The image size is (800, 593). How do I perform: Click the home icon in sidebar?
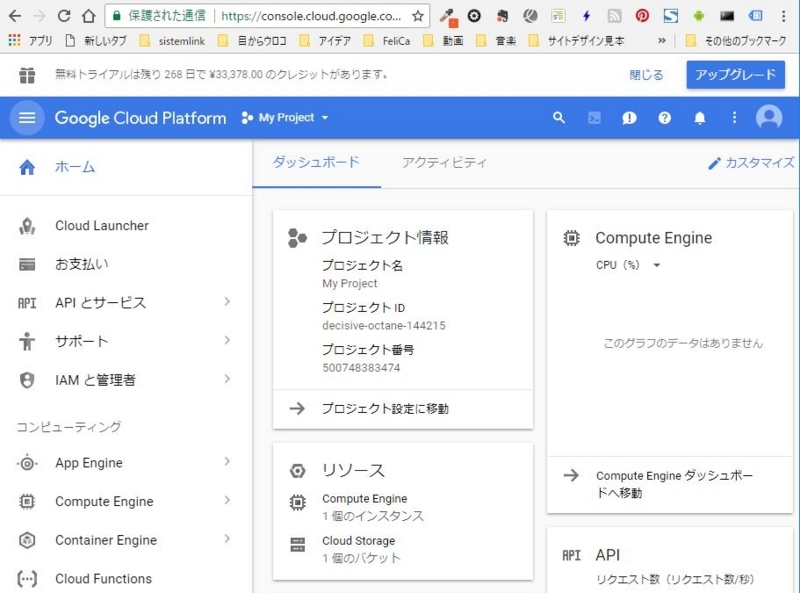(27, 167)
